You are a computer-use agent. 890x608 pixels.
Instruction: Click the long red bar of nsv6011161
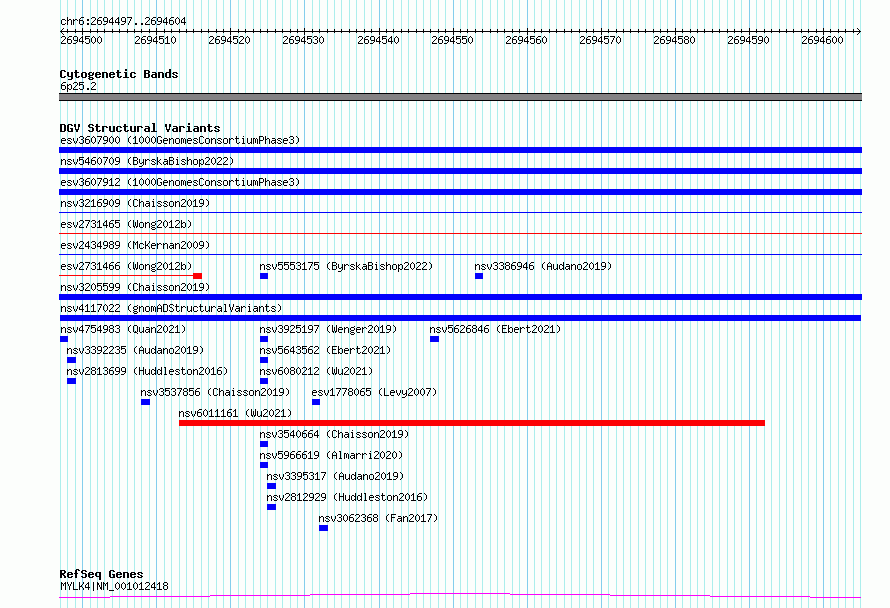(472, 423)
